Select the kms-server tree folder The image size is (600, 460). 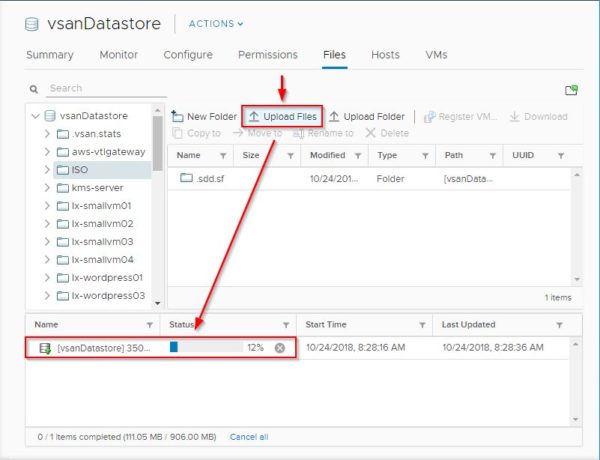click(x=90, y=188)
